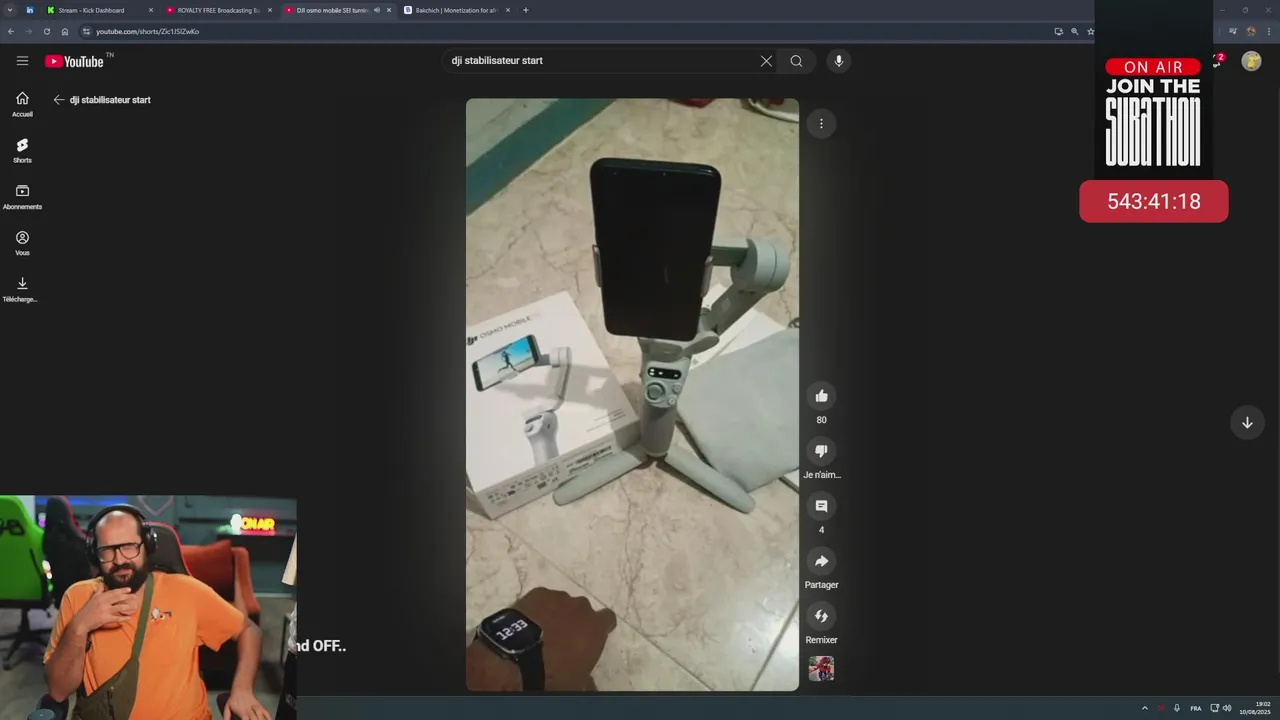Open a new browser tab
Viewport: 1280px width, 720px height.
(526, 10)
